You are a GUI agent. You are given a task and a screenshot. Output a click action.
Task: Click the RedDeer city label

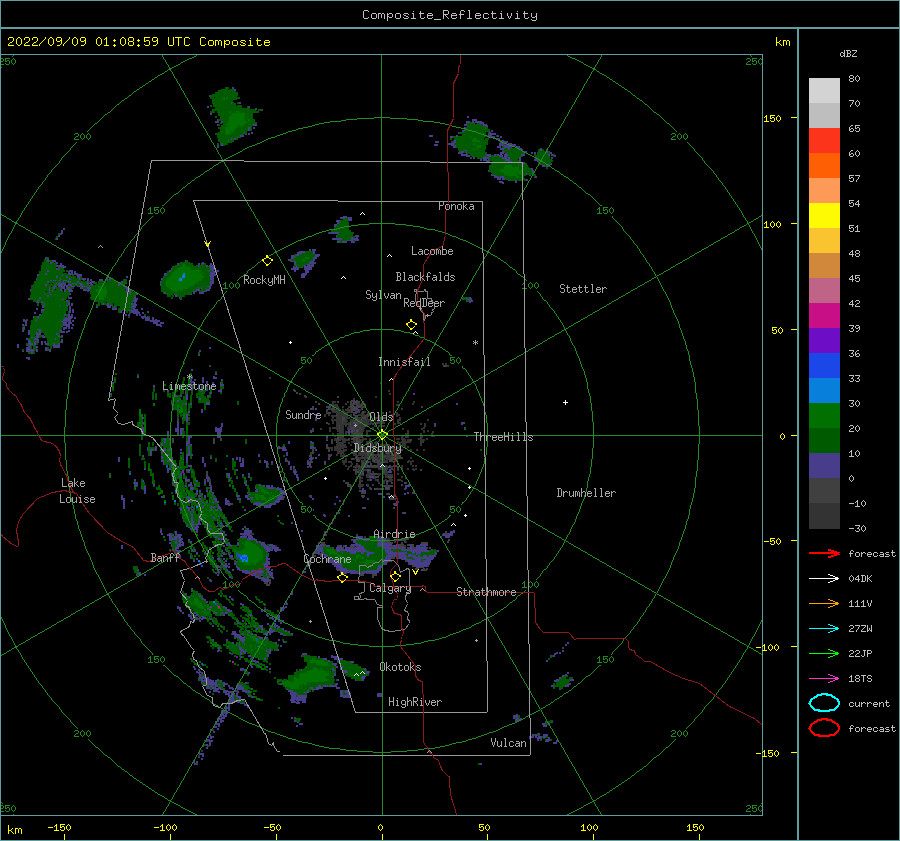tap(424, 303)
